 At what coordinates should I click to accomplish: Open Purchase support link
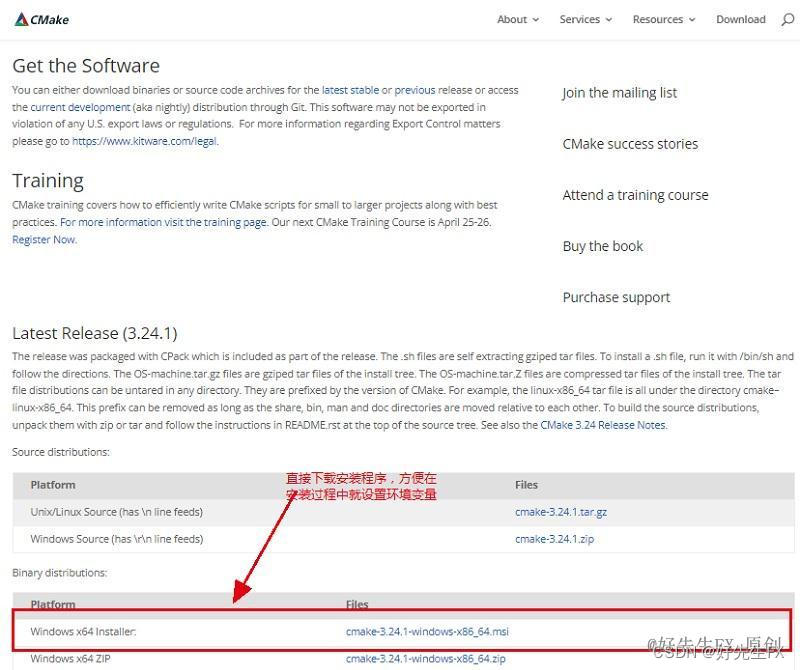click(x=616, y=297)
